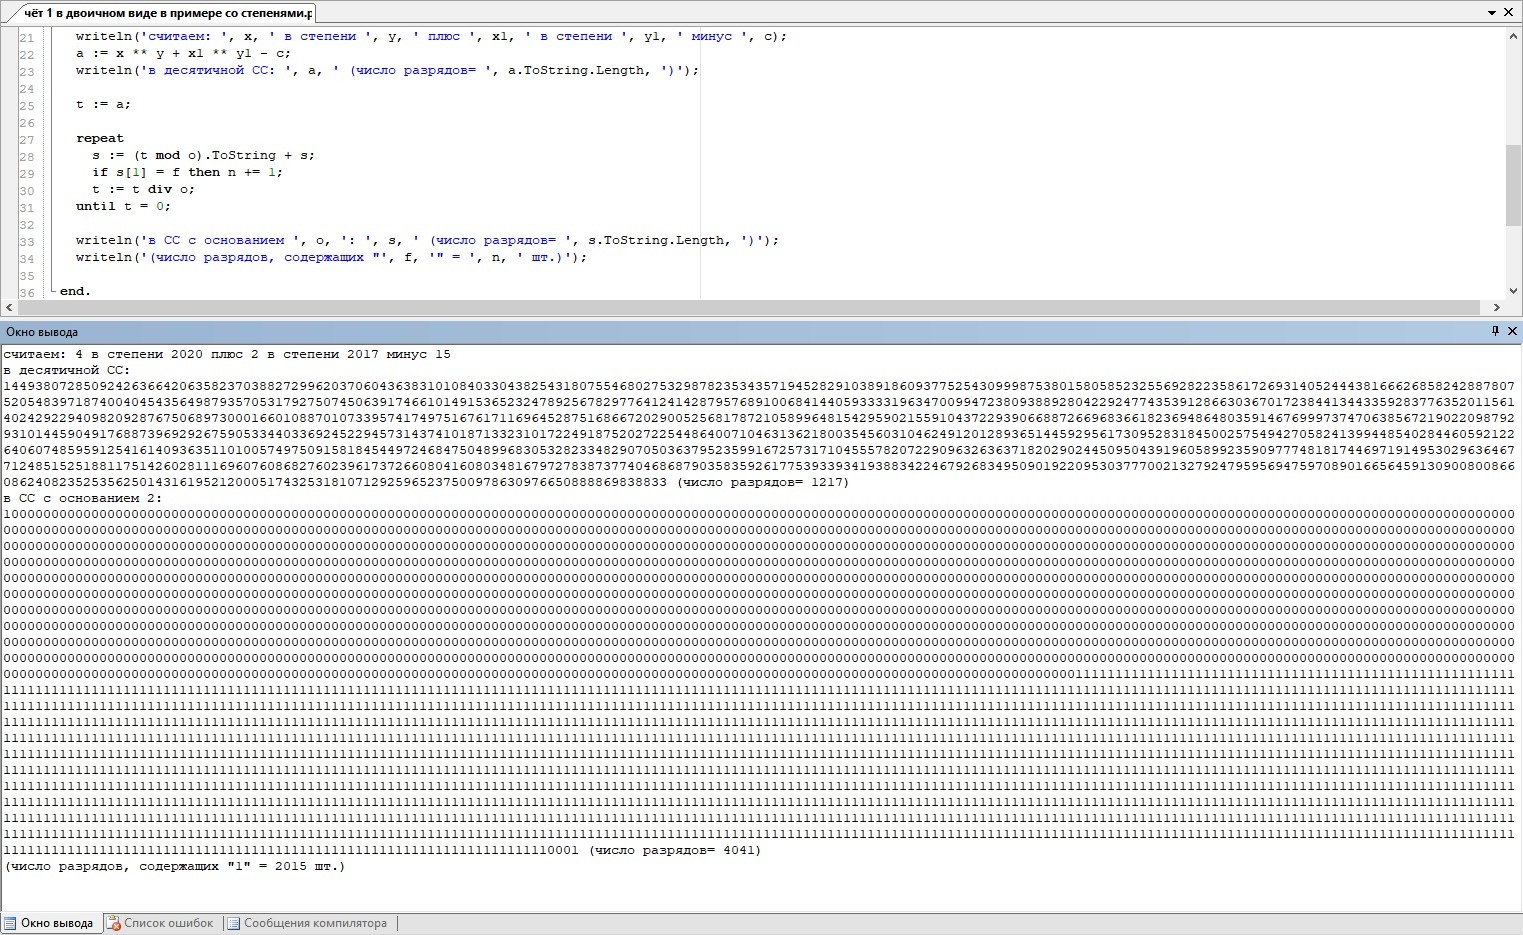1523x935 pixels.
Task: Click the editor vertical scrollbar up arrow
Action: coord(1513,36)
